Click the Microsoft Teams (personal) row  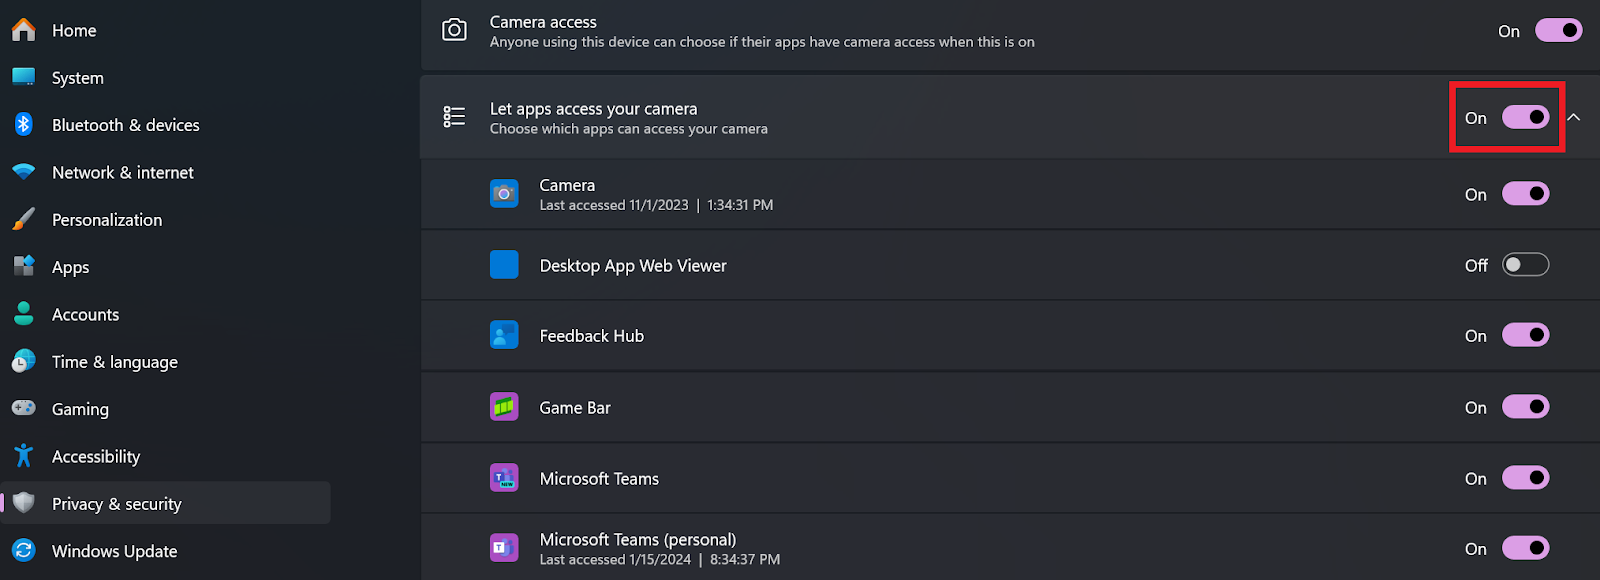[x=900, y=548]
